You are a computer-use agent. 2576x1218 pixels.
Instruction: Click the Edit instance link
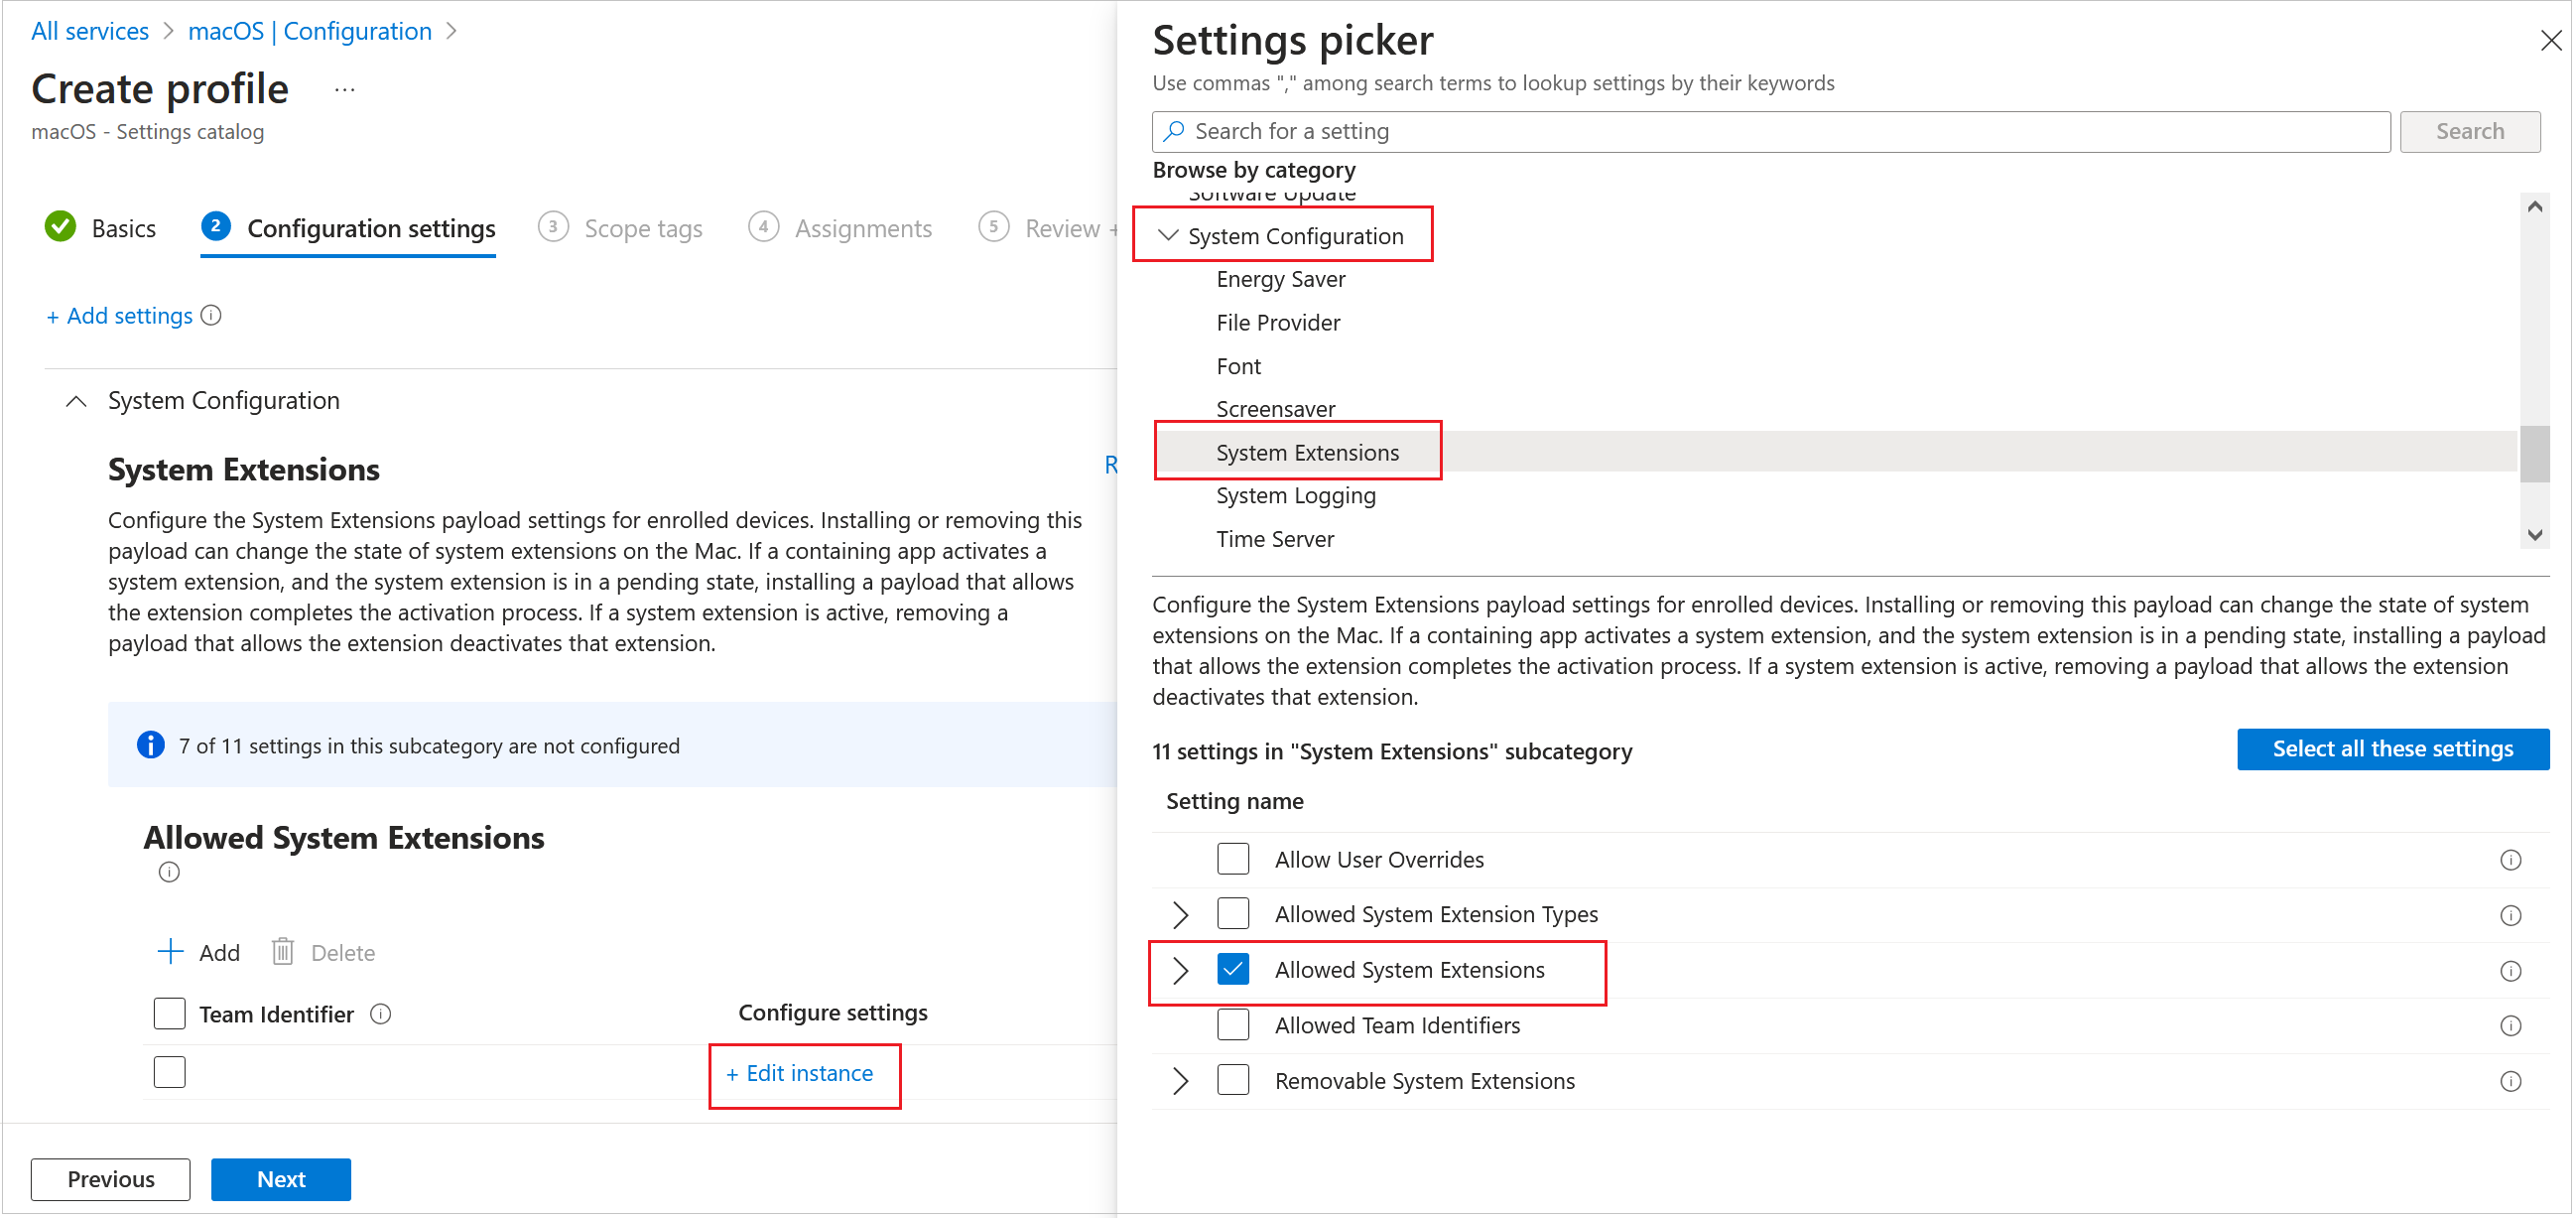click(x=800, y=1072)
